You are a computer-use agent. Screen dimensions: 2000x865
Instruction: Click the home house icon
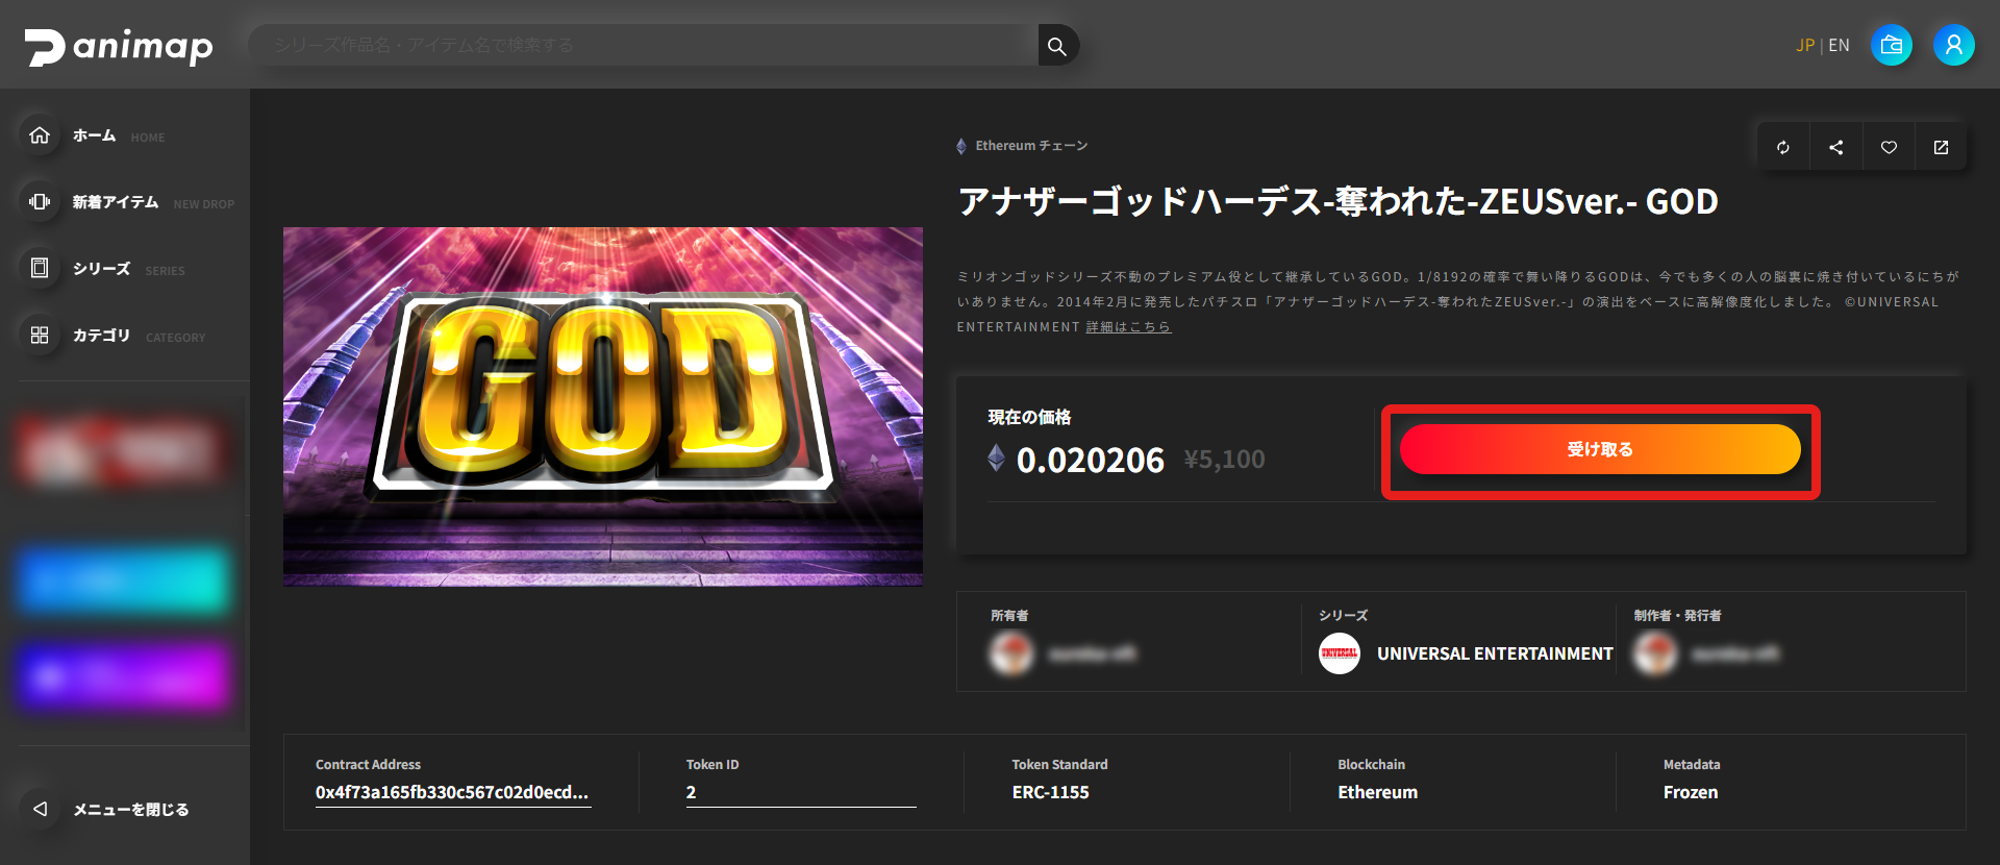39,135
